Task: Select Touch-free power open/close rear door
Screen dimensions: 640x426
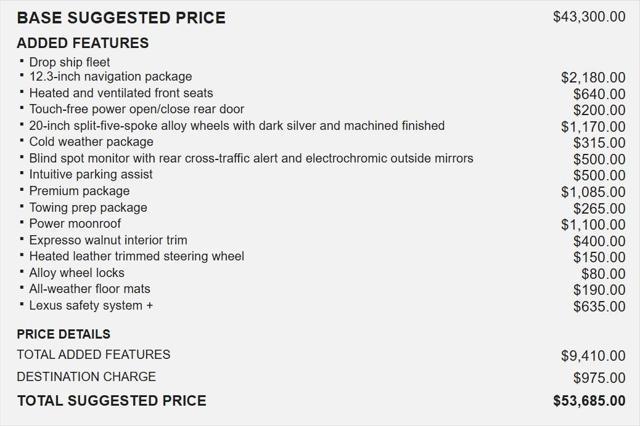Action: [x=136, y=109]
